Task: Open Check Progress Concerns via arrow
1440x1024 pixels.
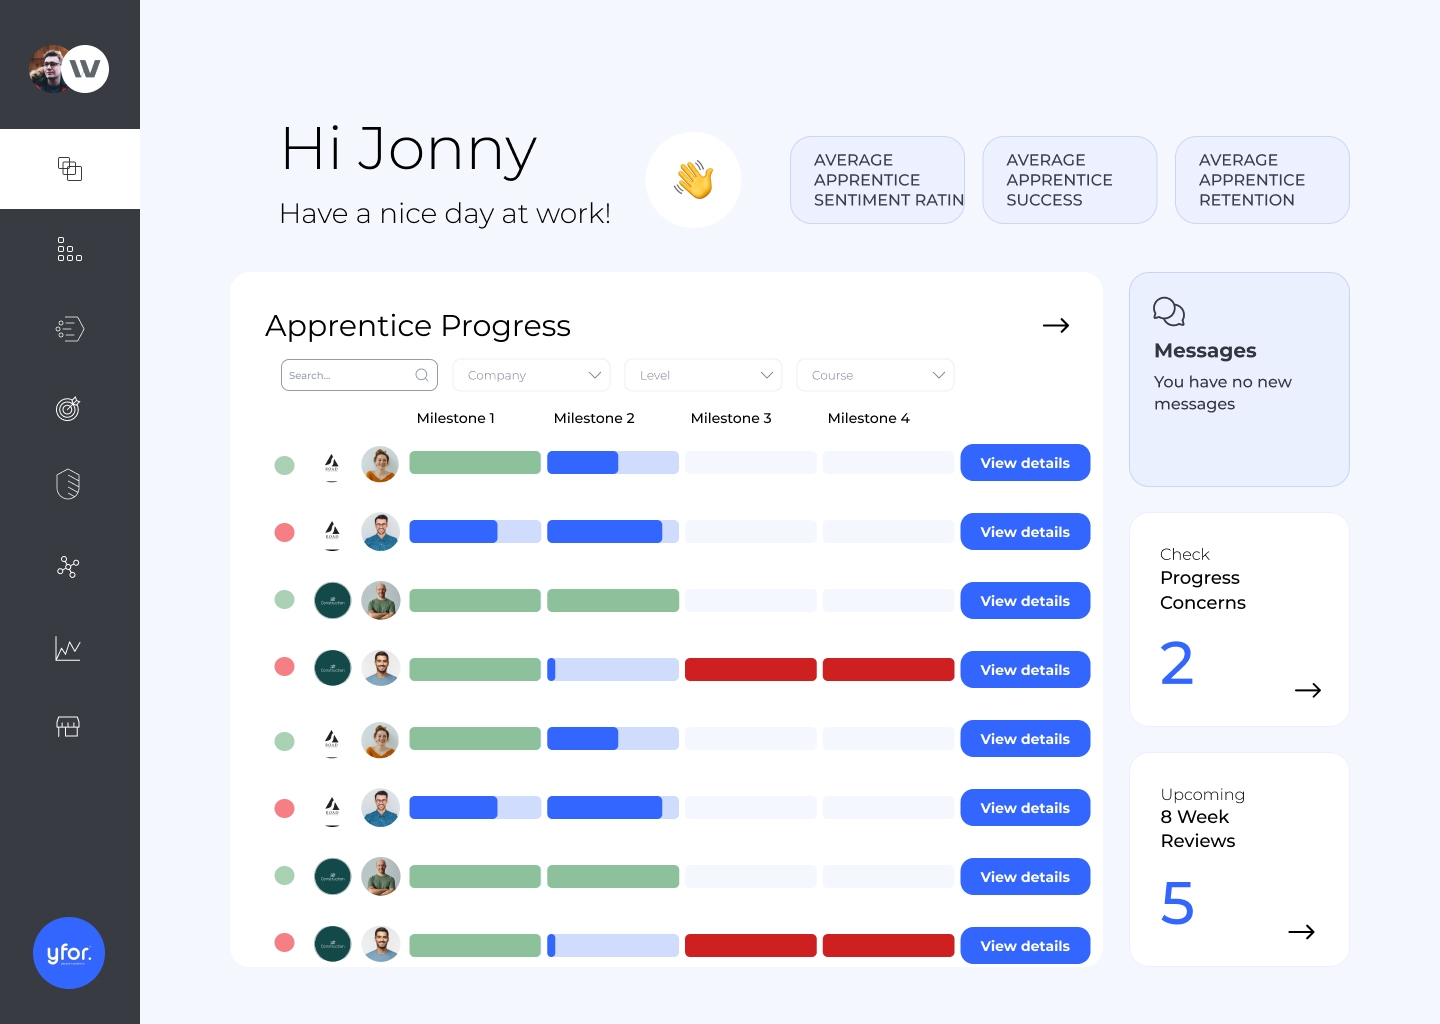Action: pos(1308,690)
